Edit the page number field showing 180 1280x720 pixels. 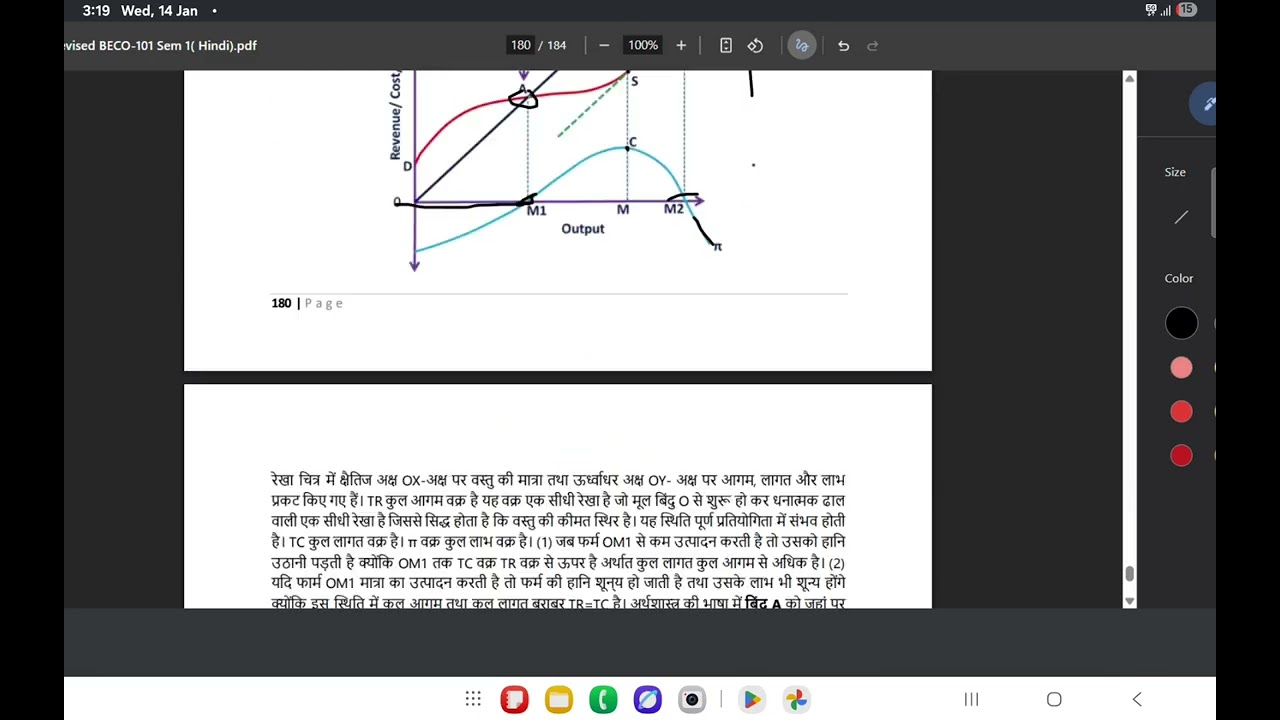point(520,46)
